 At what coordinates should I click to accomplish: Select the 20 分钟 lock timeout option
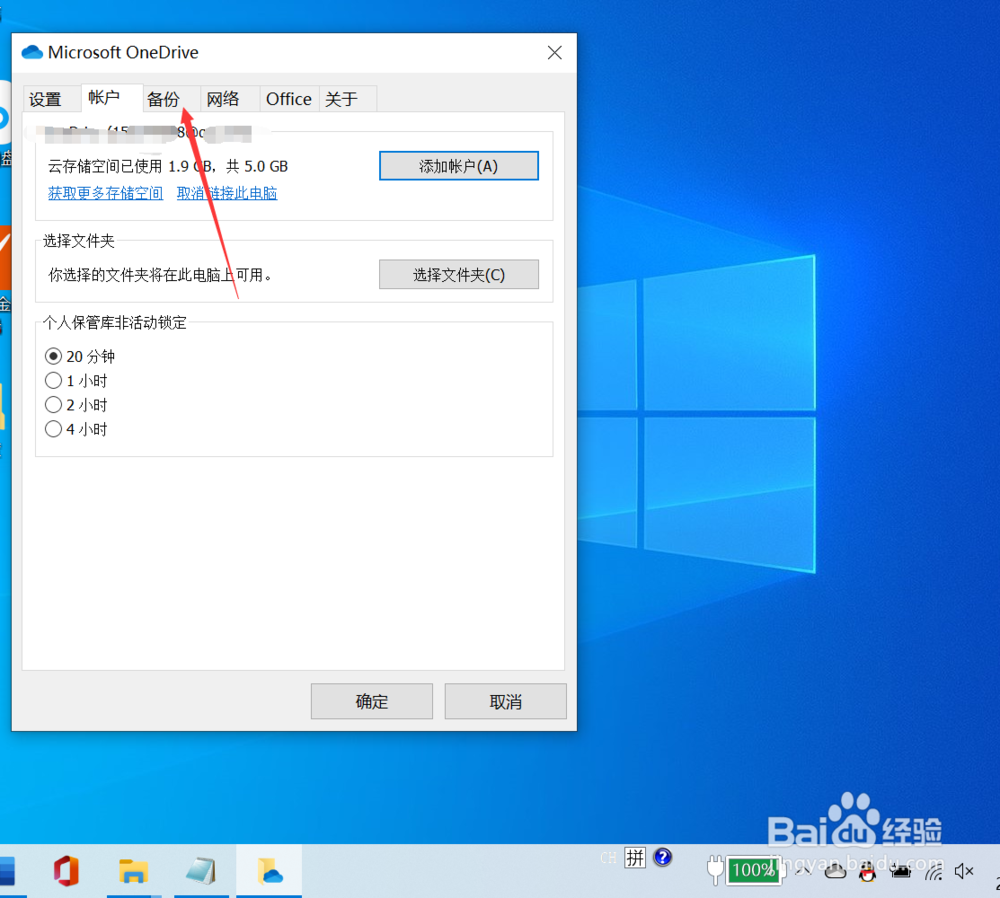(x=80, y=356)
